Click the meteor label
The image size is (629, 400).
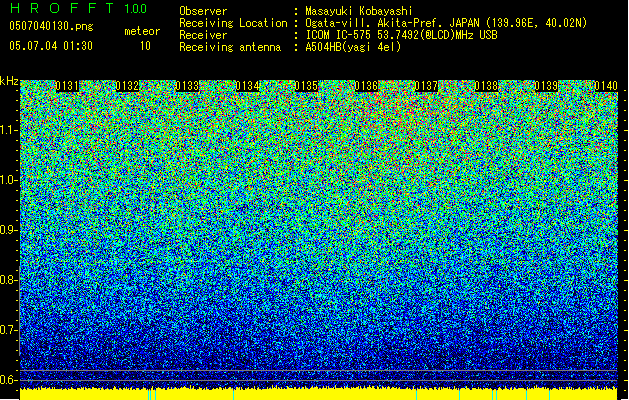coord(142,31)
